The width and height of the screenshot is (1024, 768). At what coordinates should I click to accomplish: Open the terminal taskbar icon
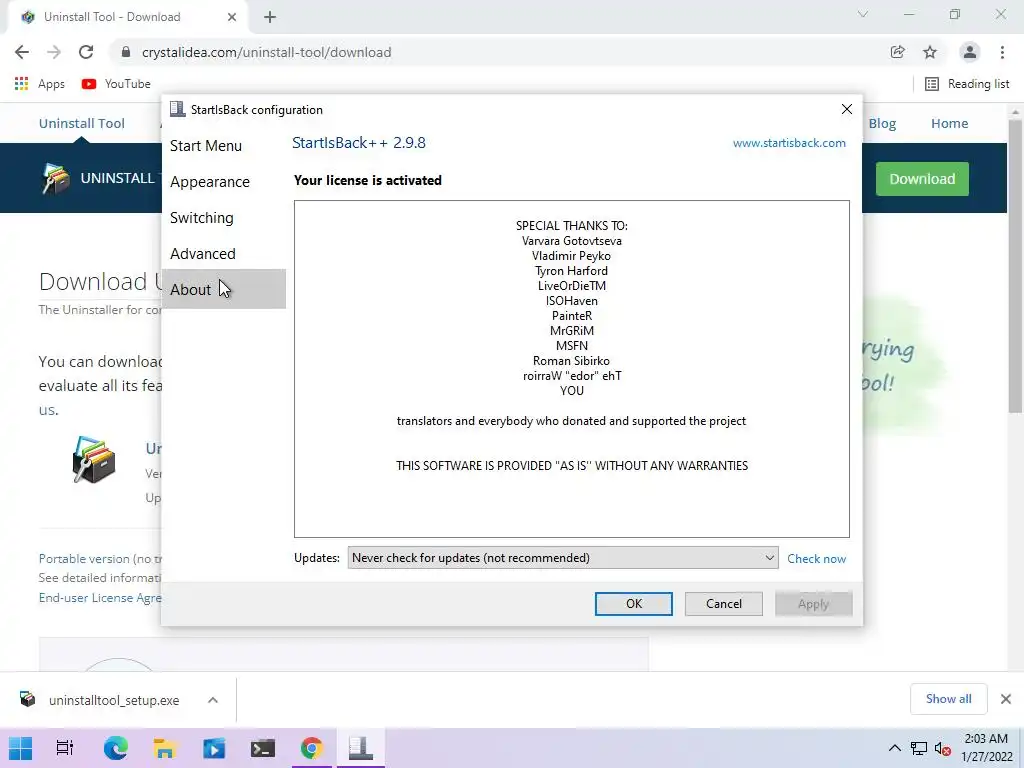coord(263,748)
